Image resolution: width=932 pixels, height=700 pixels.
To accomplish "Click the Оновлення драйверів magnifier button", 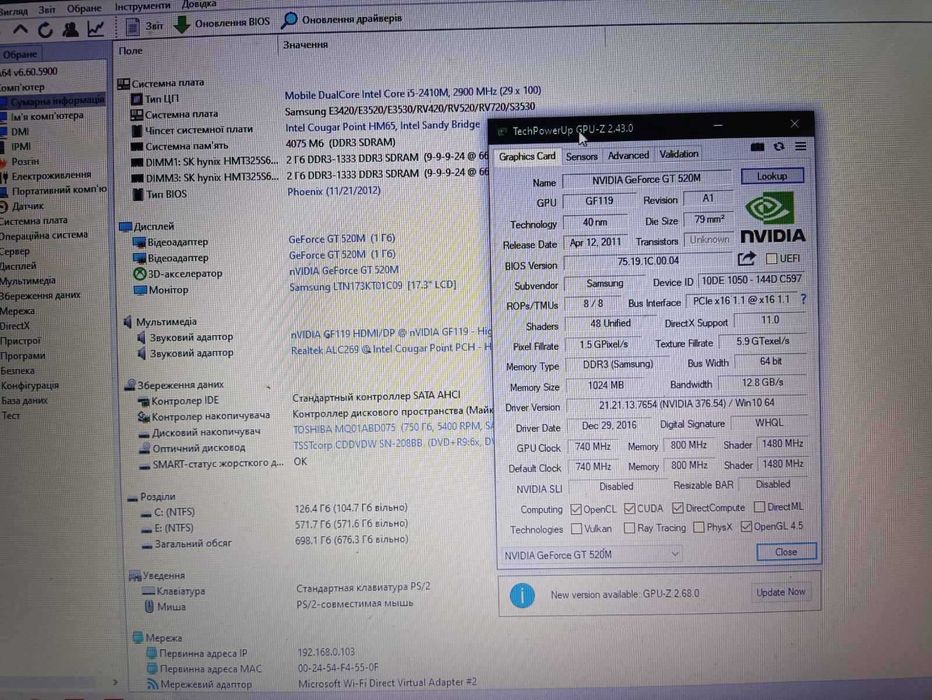I will point(341,20).
